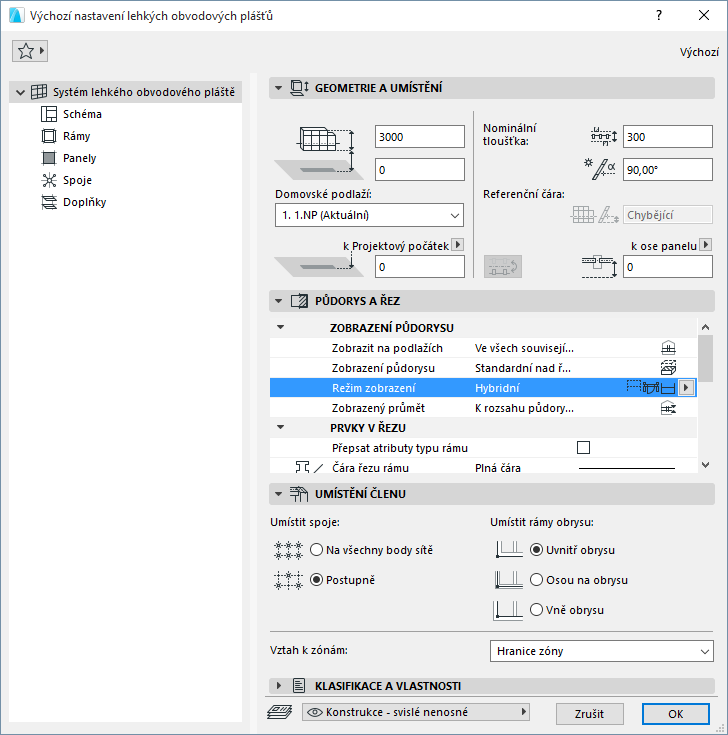Click the angle field 90,00°
Image resolution: width=728 pixels, height=735 pixels.
(668, 170)
